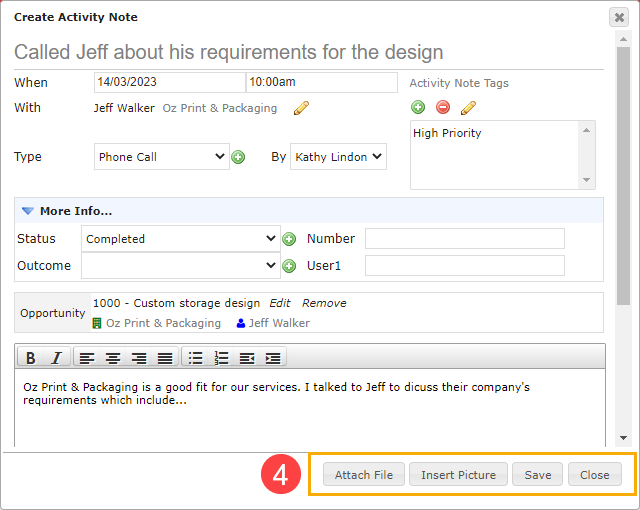Add a new Outcome option with the green plus
The height and width of the screenshot is (510, 640).
289,266
